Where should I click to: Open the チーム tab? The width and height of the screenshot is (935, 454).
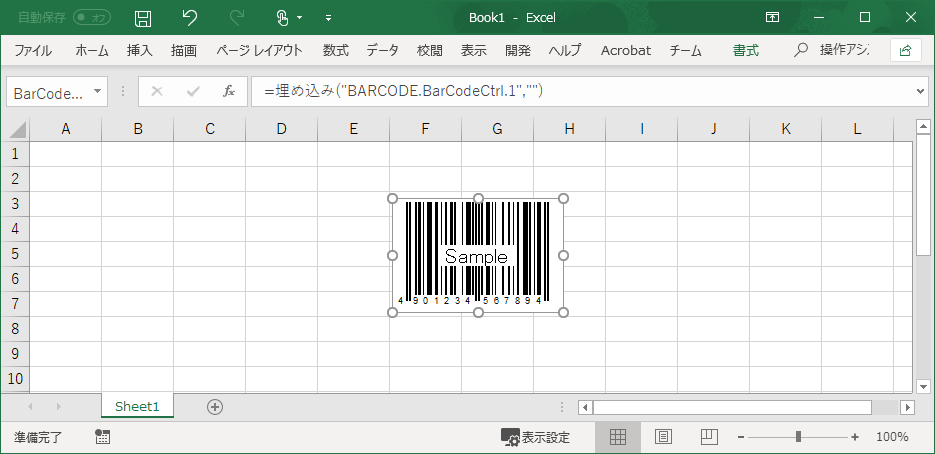[x=685, y=51]
